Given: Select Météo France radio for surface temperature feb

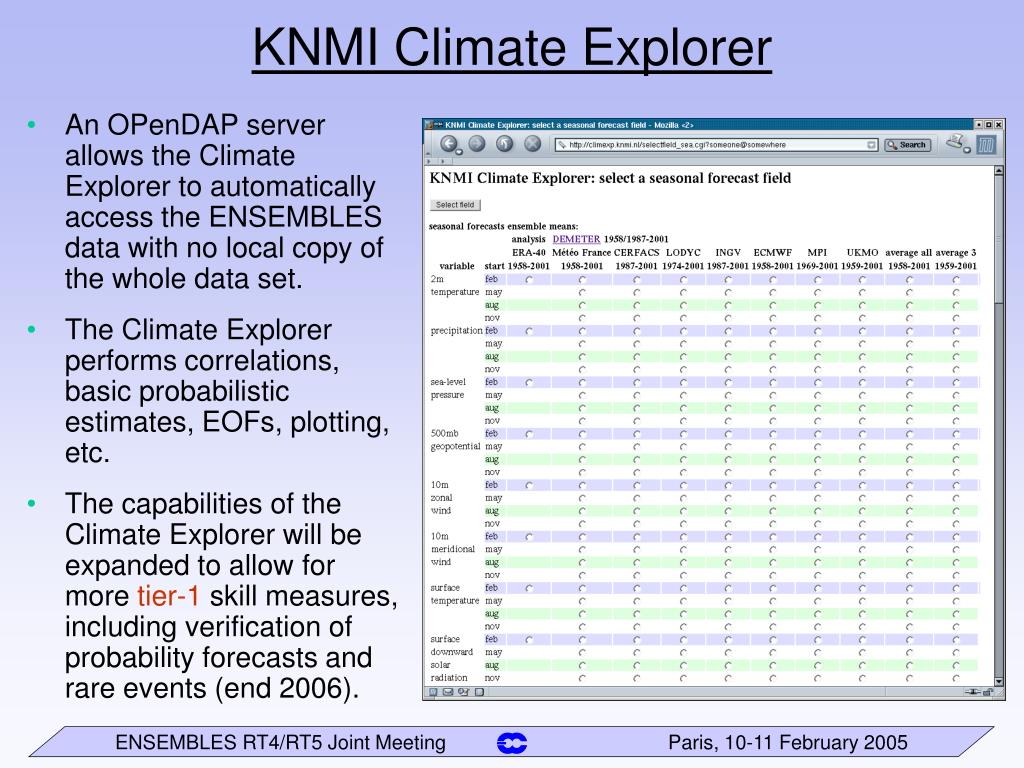Looking at the screenshot, I should pyautogui.click(x=583, y=588).
